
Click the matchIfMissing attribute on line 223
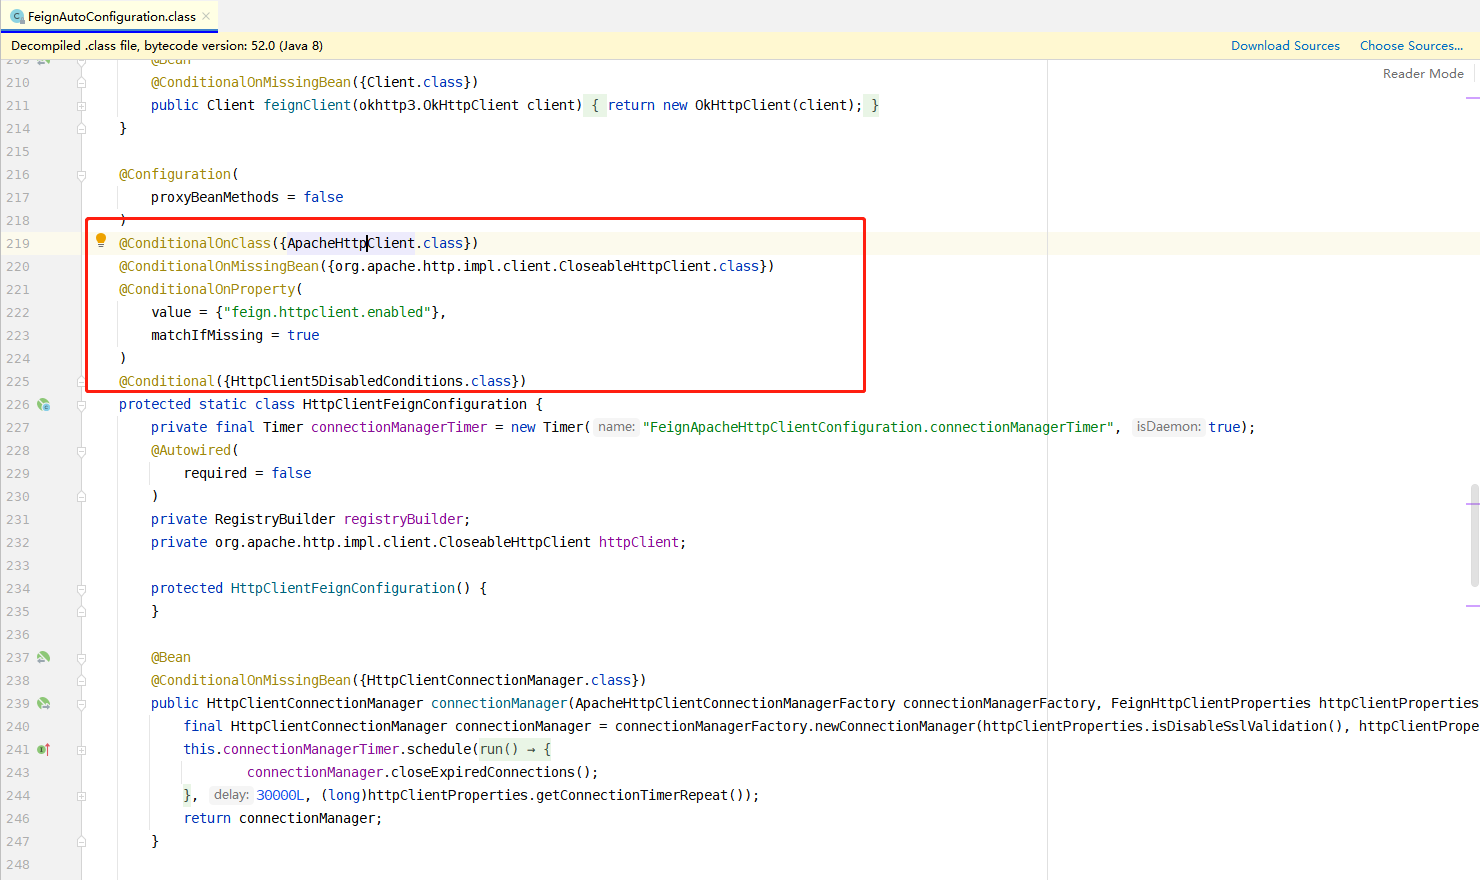click(x=207, y=335)
